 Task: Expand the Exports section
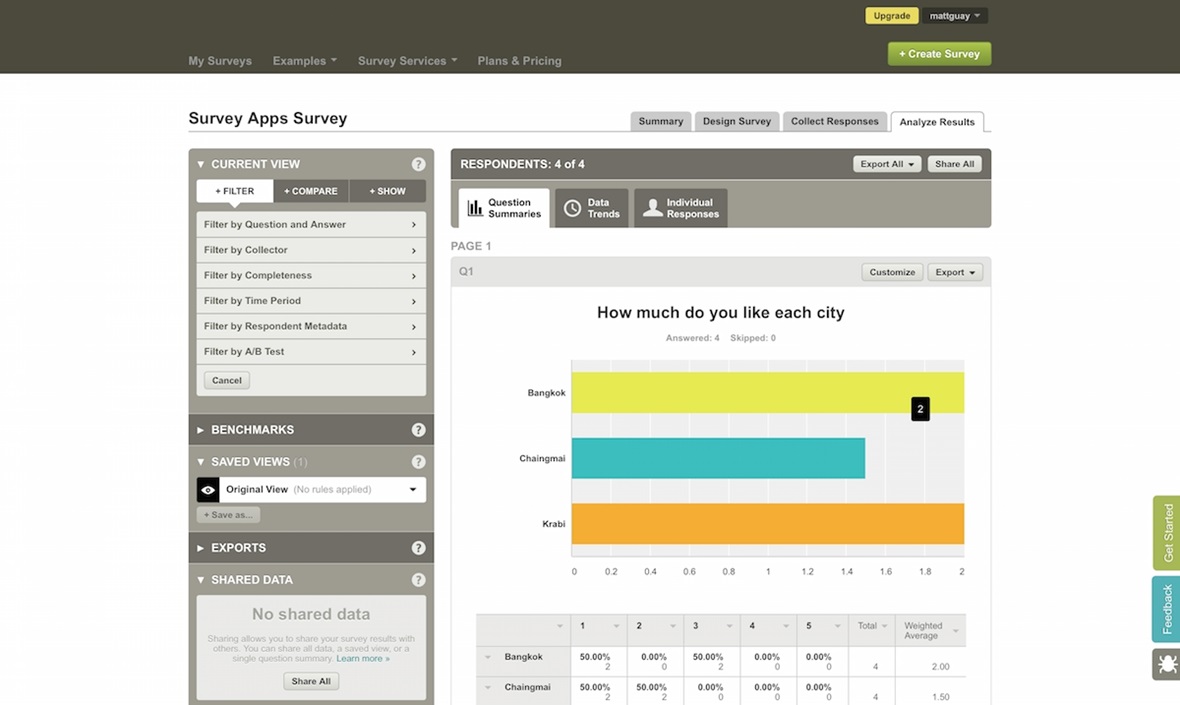(201, 548)
